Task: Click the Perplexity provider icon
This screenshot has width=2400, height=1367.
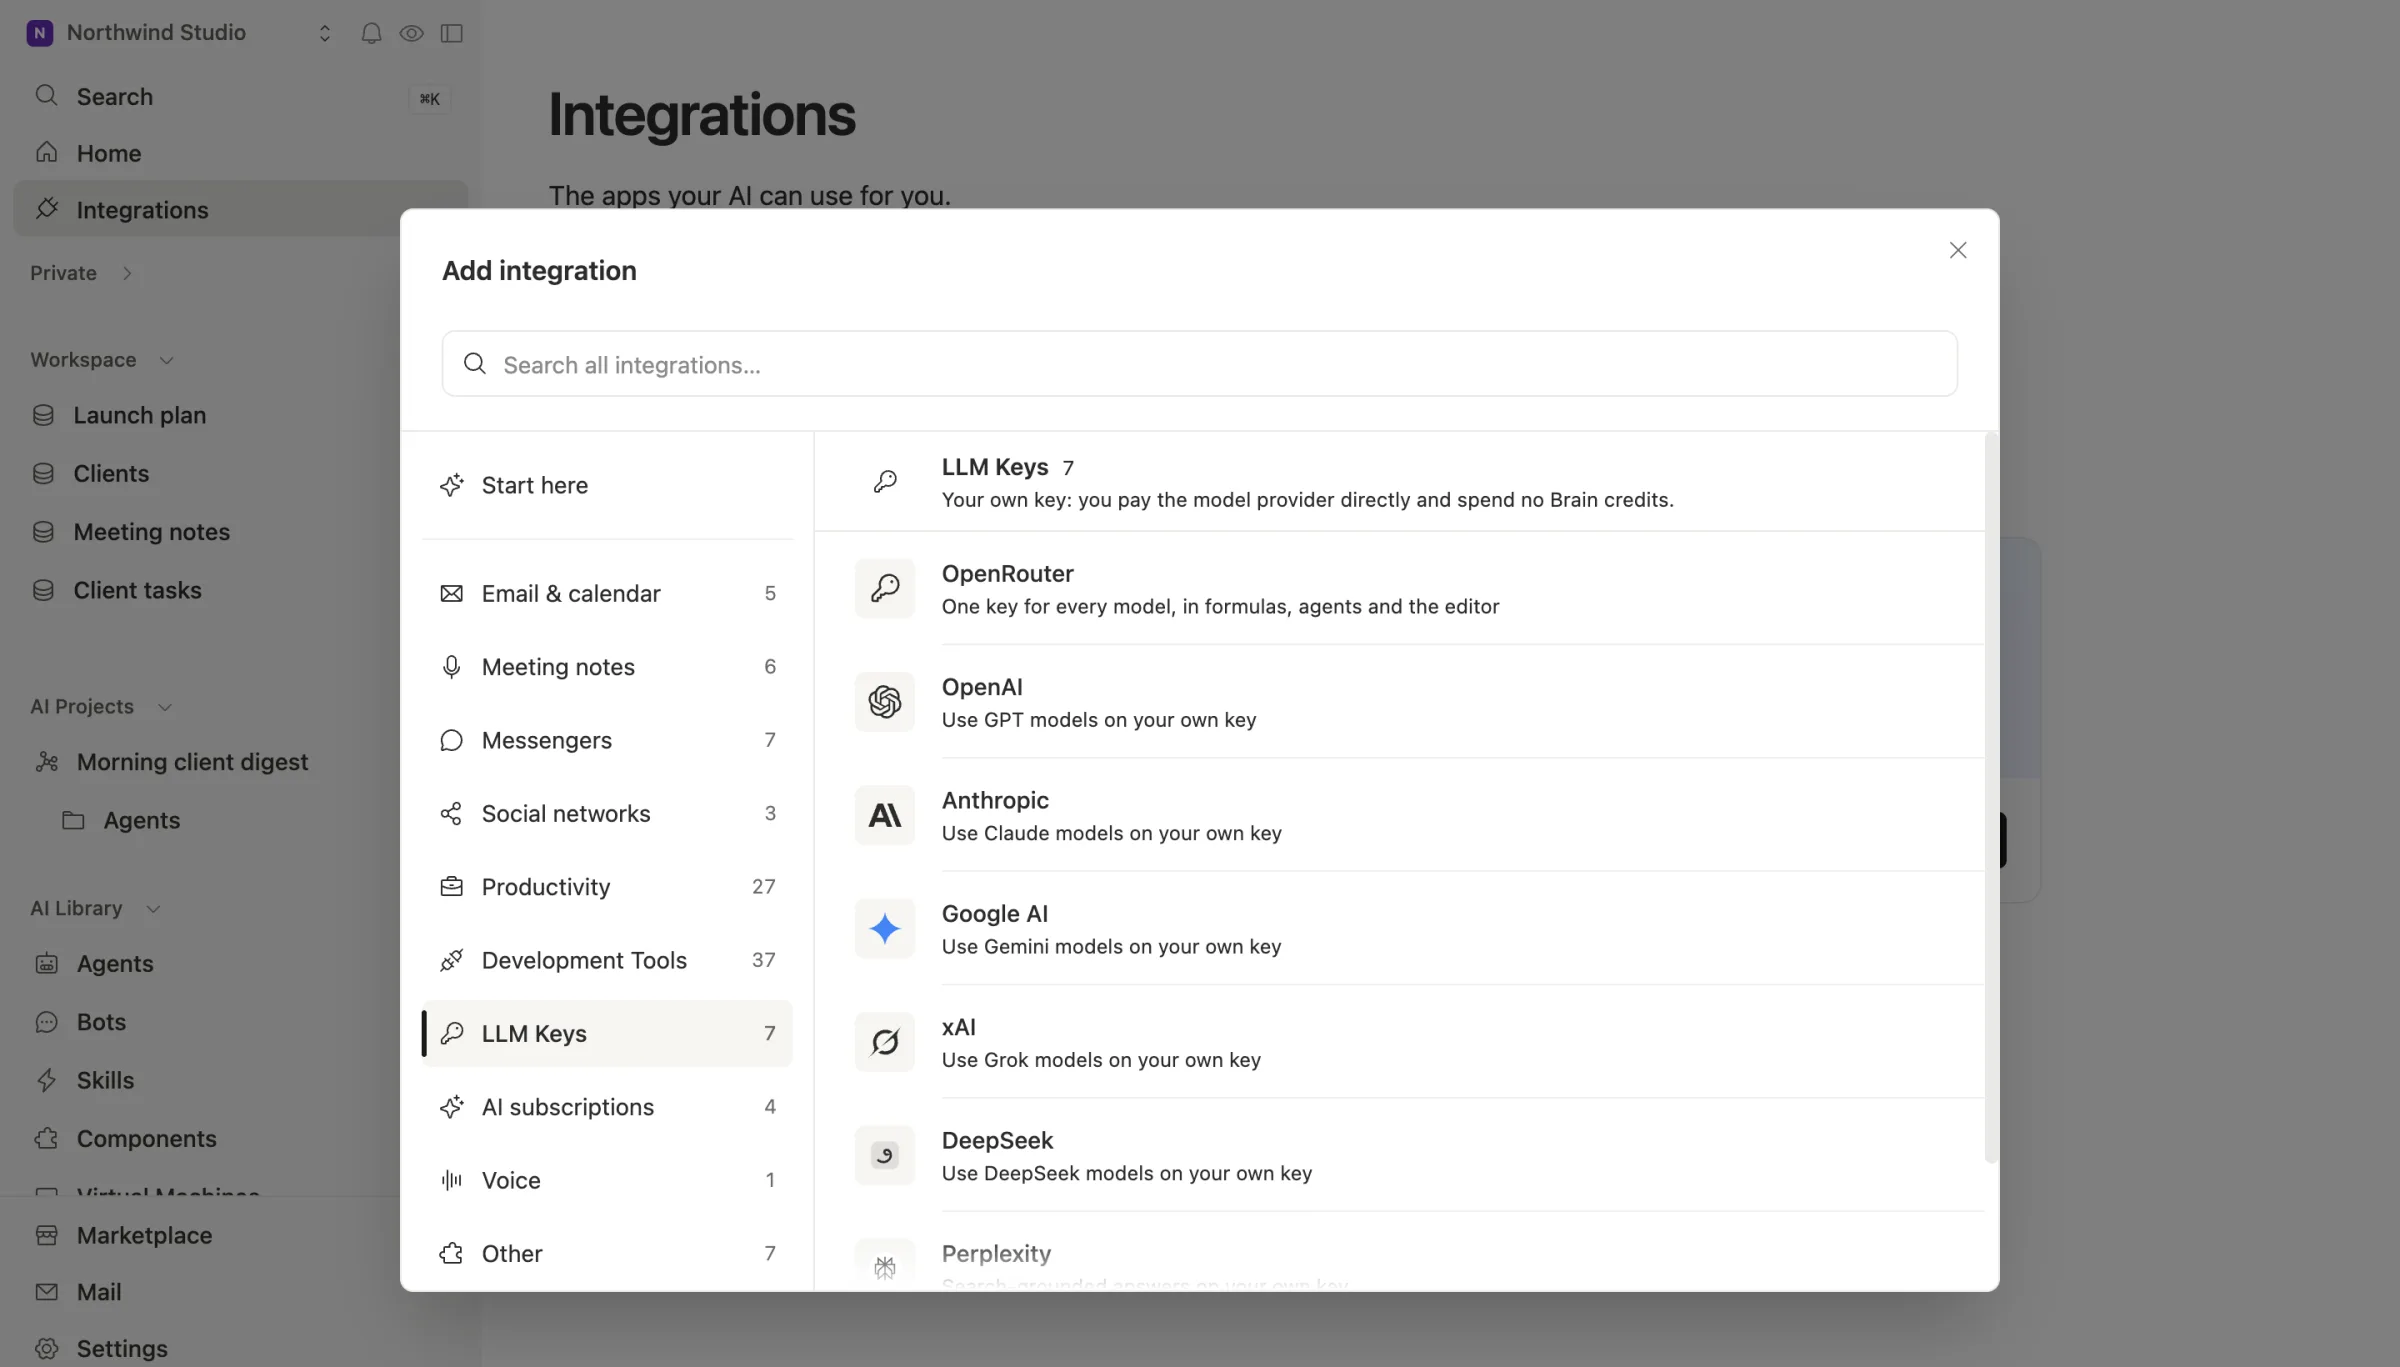Action: point(884,1265)
